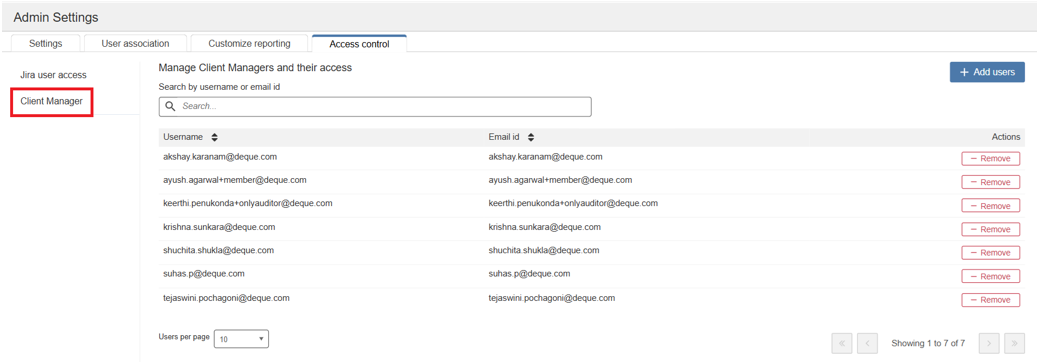Viewport: 1037px width, 362px height.
Task: Click the Admin Settings page title
Action: 56,17
